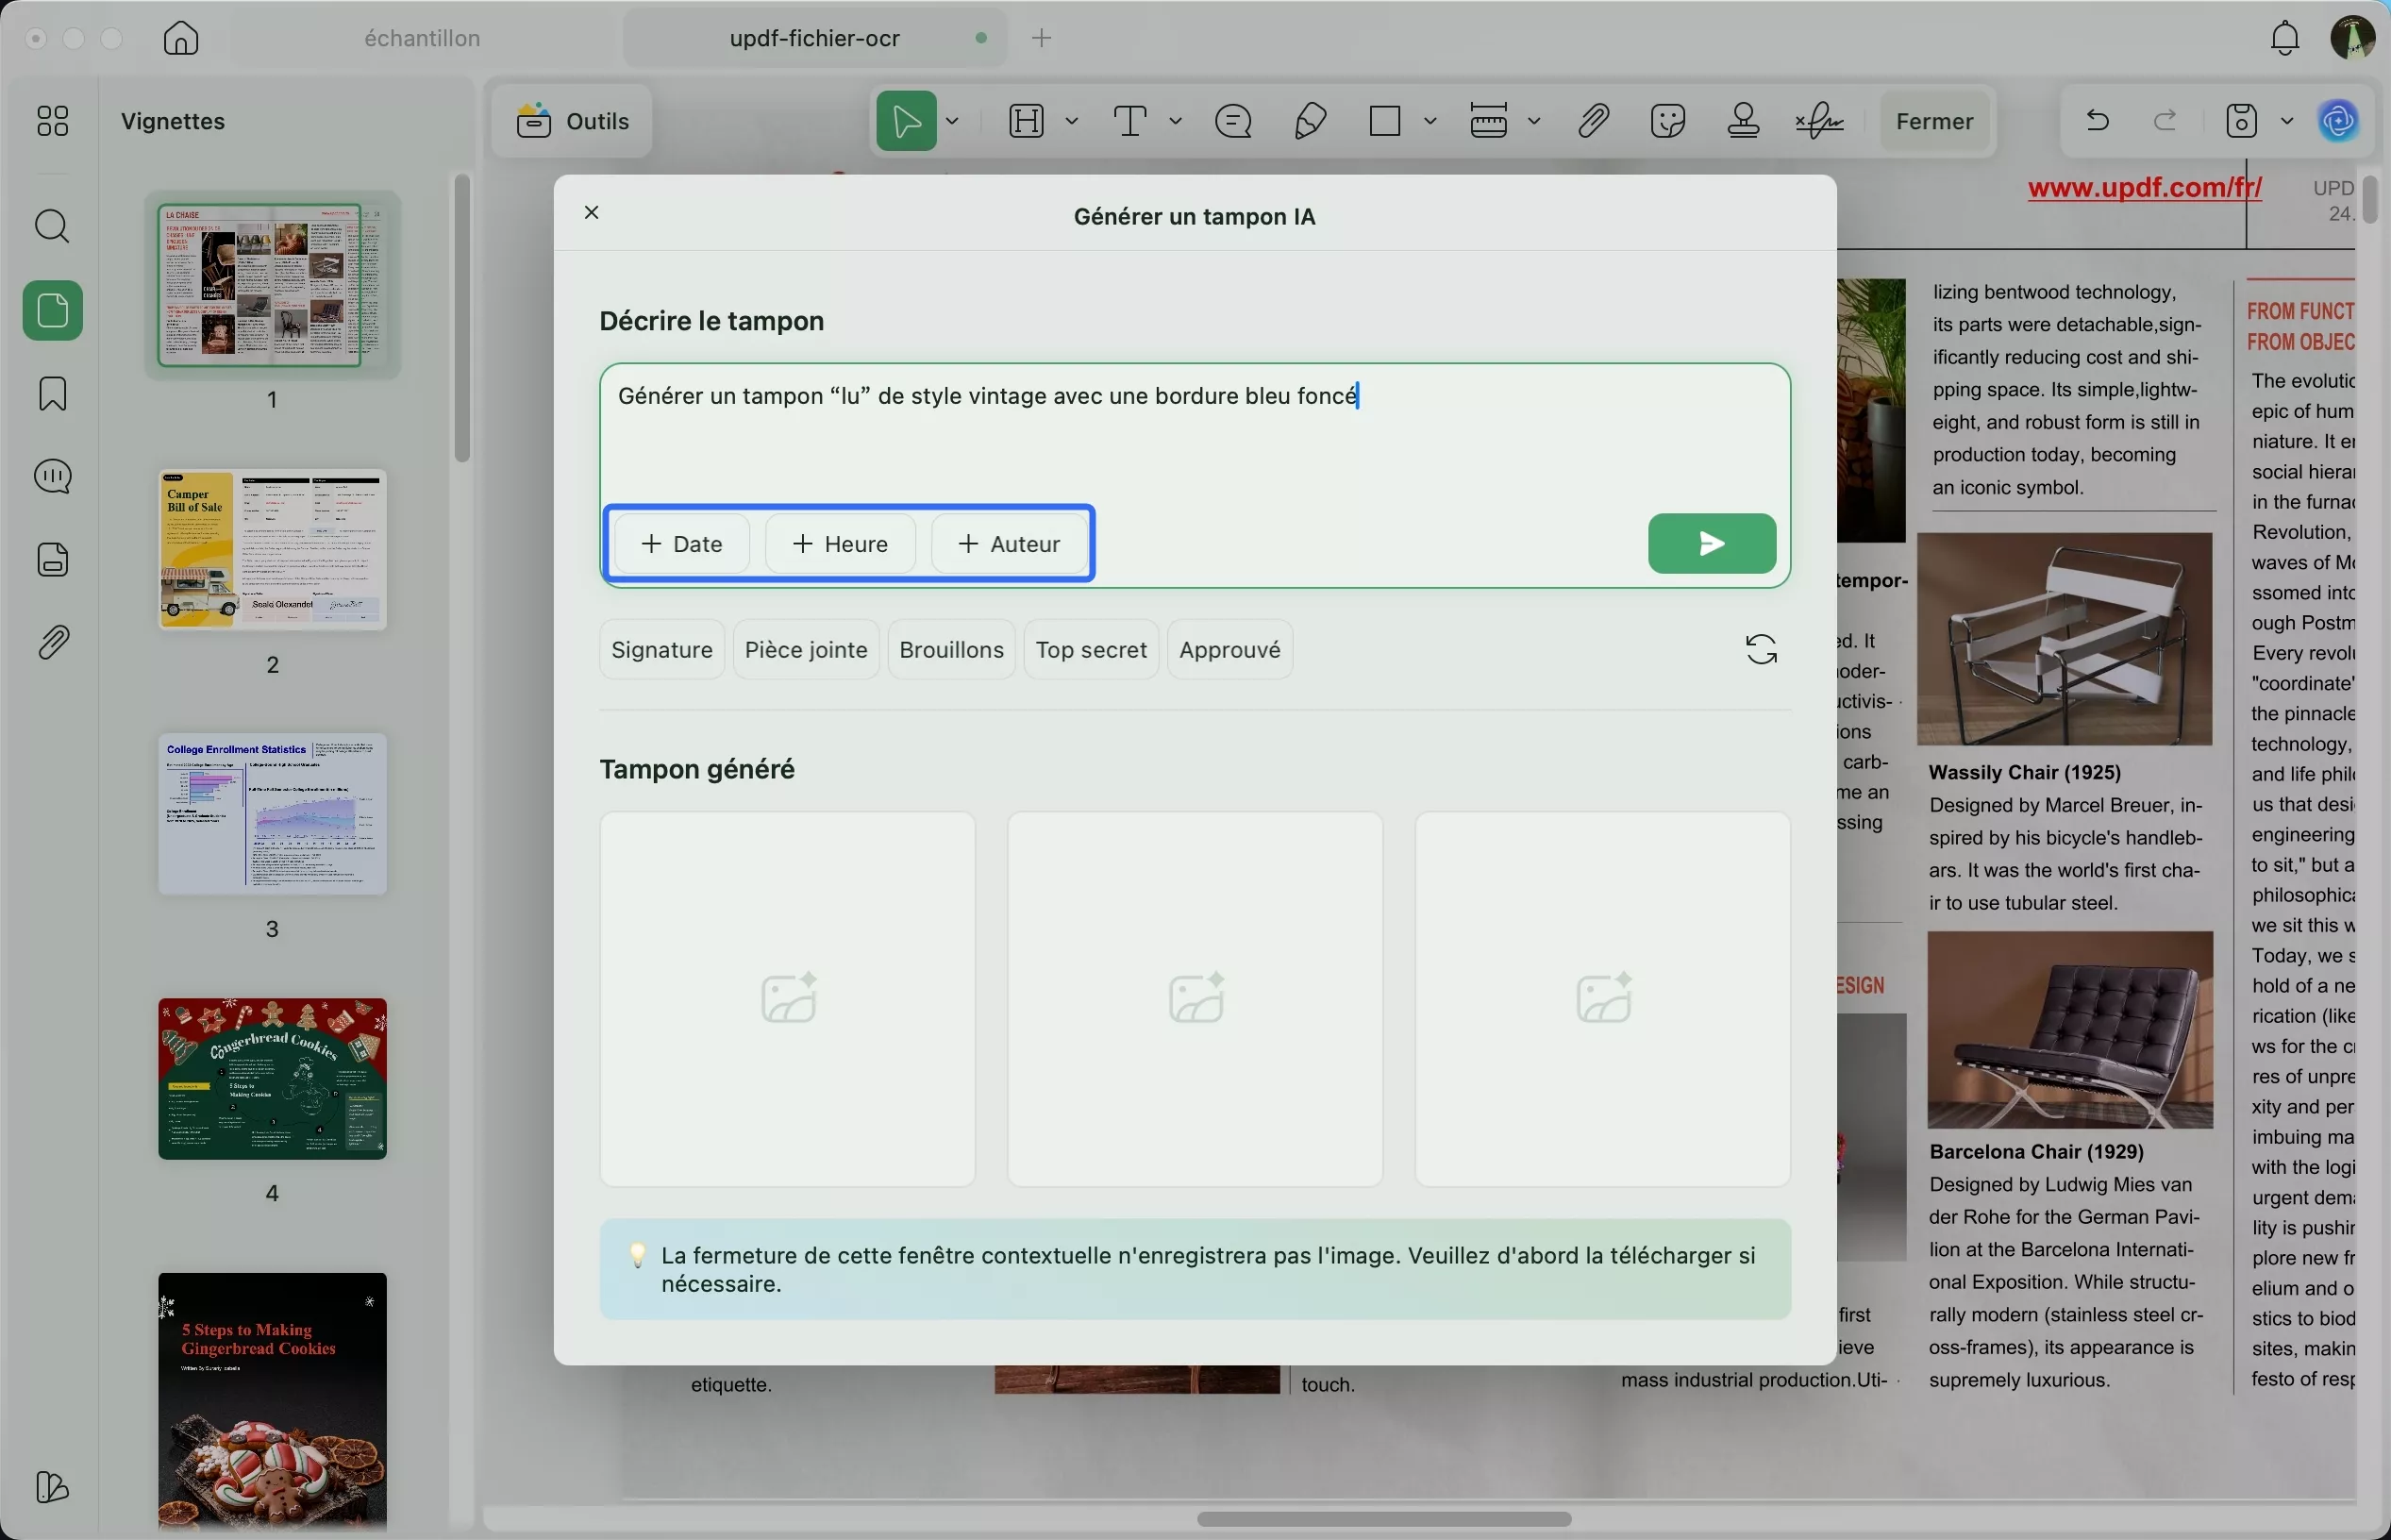Viewport: 2391px width, 1540px height.
Task: Open the UPDF AI assistant icon
Action: (x=2338, y=122)
